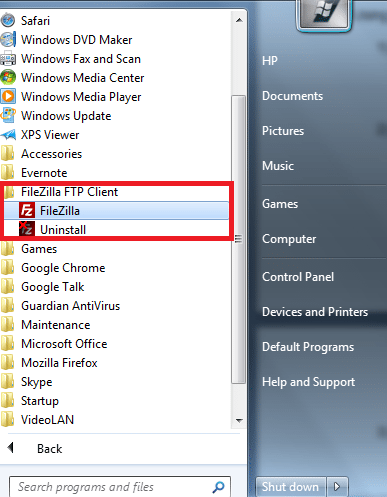The image size is (387, 497).
Task: Open Games in the right pane
Action: pos(280,204)
